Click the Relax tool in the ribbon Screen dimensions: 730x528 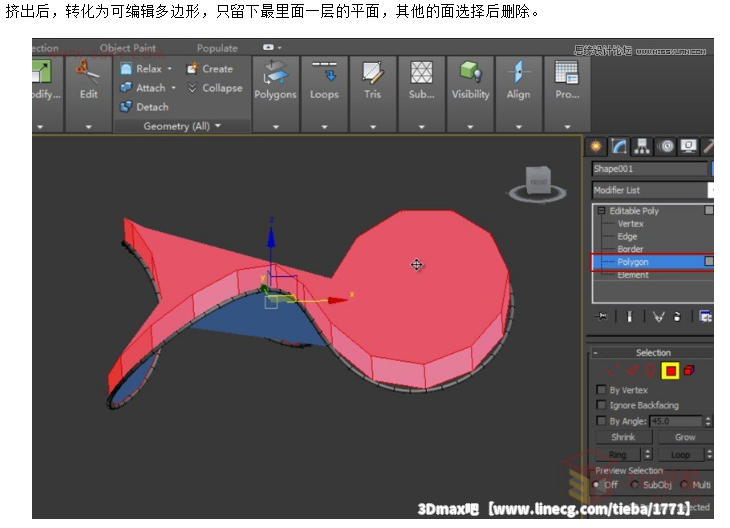click(141, 69)
